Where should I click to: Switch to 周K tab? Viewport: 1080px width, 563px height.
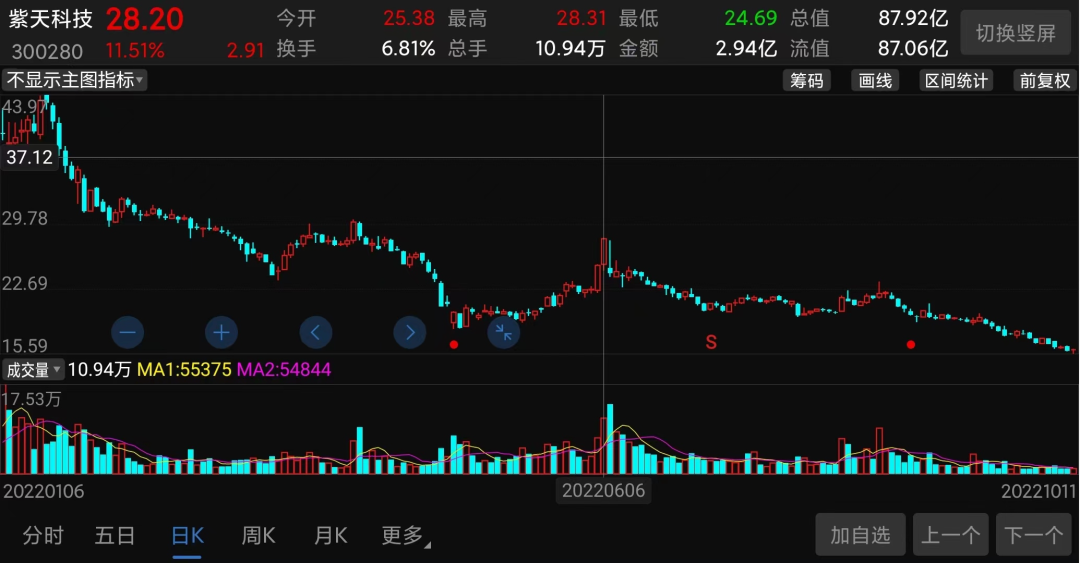[x=258, y=535]
